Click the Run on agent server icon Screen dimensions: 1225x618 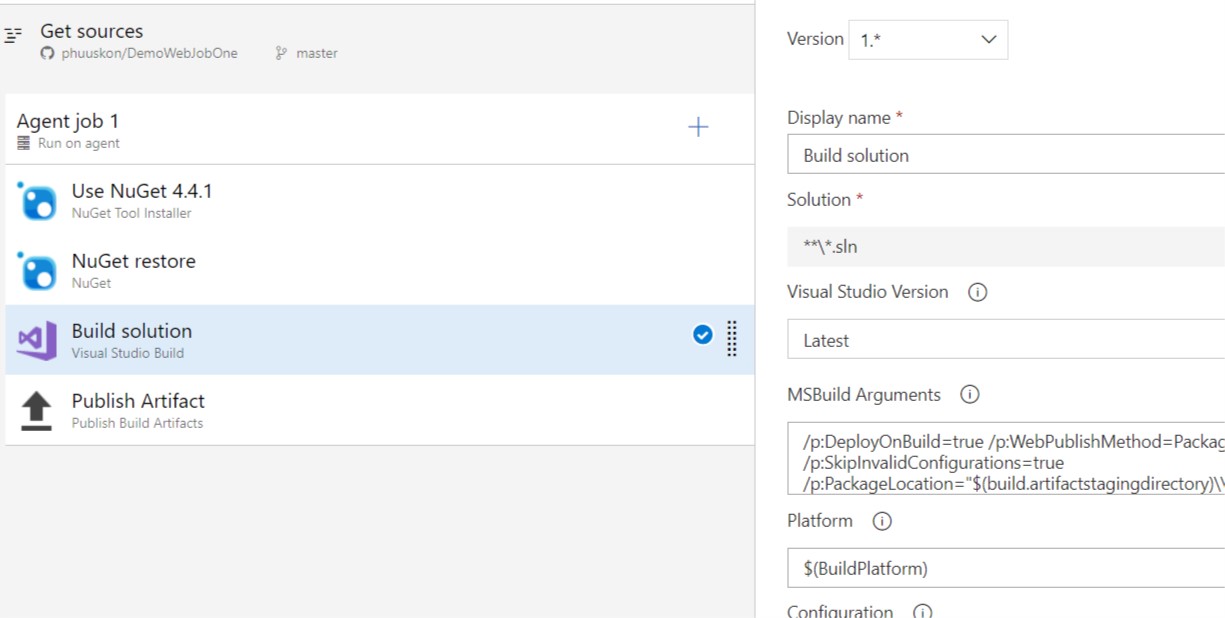(24, 143)
